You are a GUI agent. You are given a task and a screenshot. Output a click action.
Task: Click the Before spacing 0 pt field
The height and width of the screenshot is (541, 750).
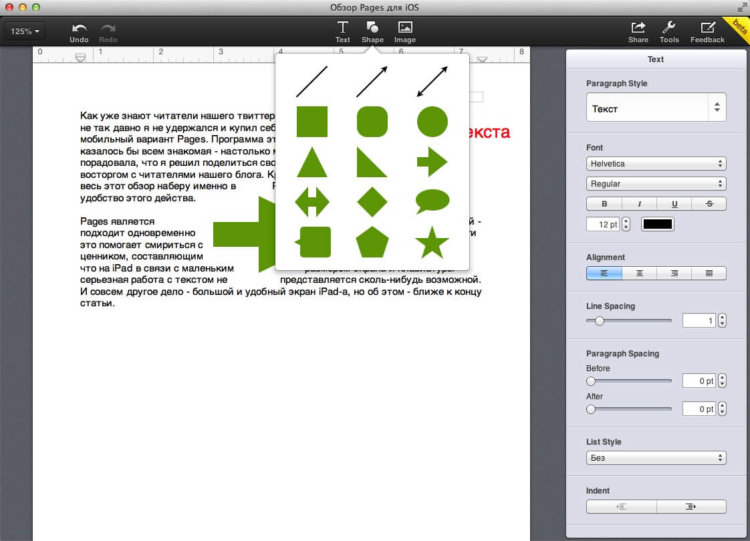(699, 381)
